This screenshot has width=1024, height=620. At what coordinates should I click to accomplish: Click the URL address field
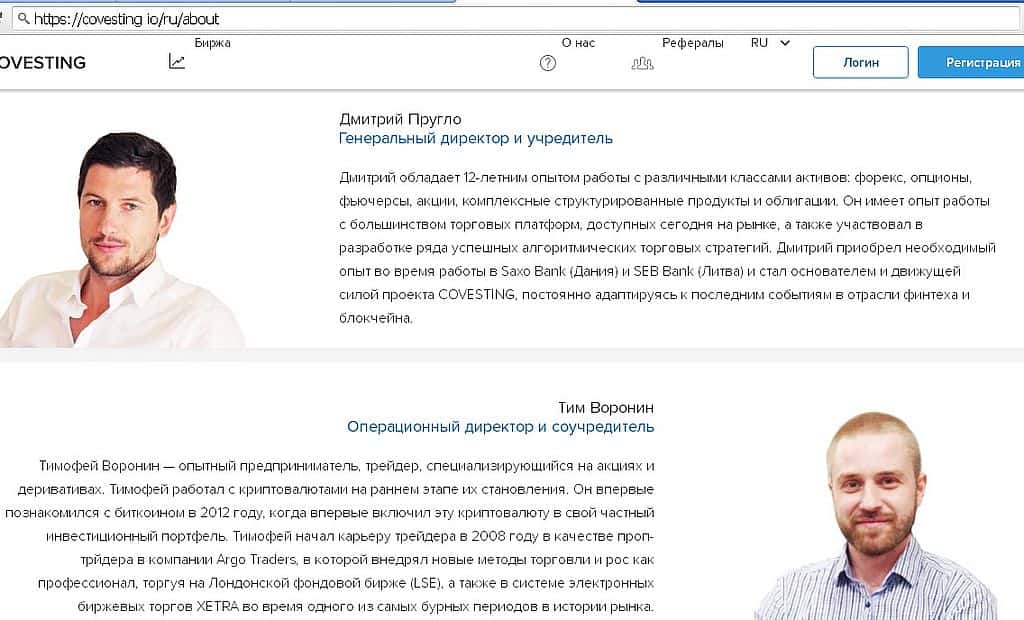516,18
